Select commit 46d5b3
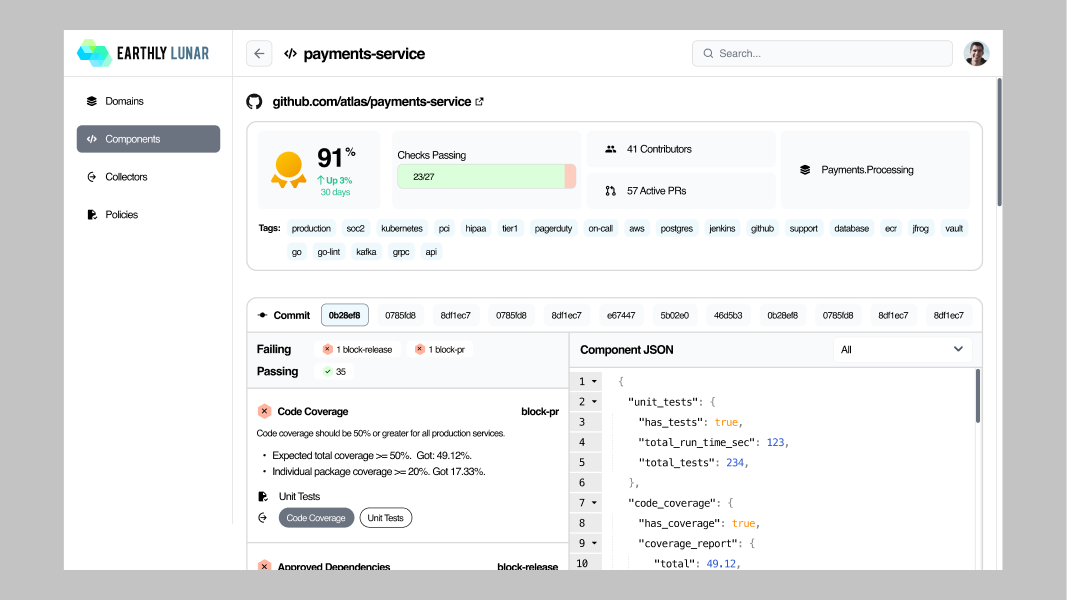 point(728,315)
